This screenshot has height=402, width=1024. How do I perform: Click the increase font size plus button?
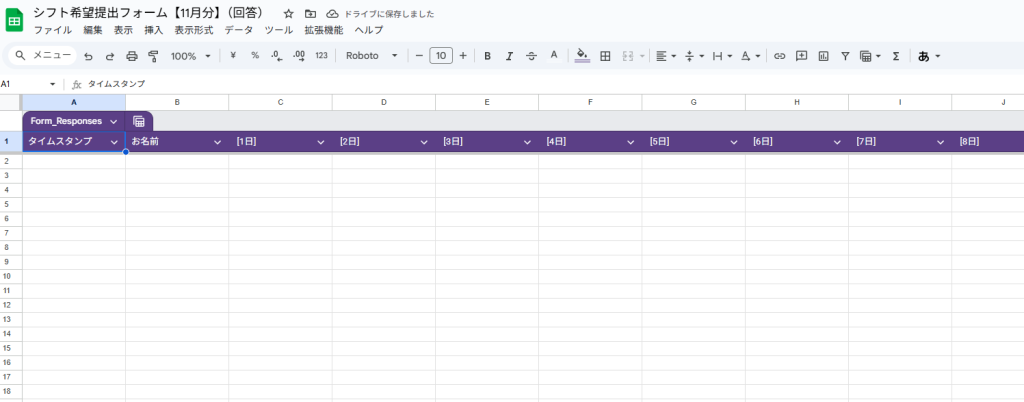coord(462,56)
